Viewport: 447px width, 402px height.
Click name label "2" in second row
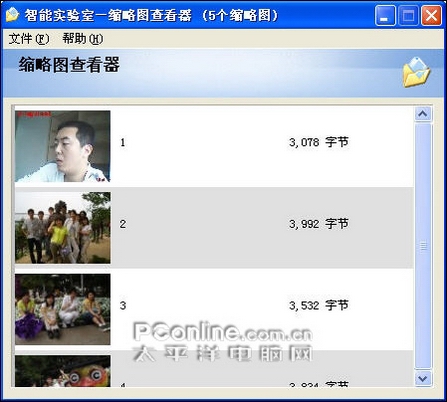(x=123, y=224)
